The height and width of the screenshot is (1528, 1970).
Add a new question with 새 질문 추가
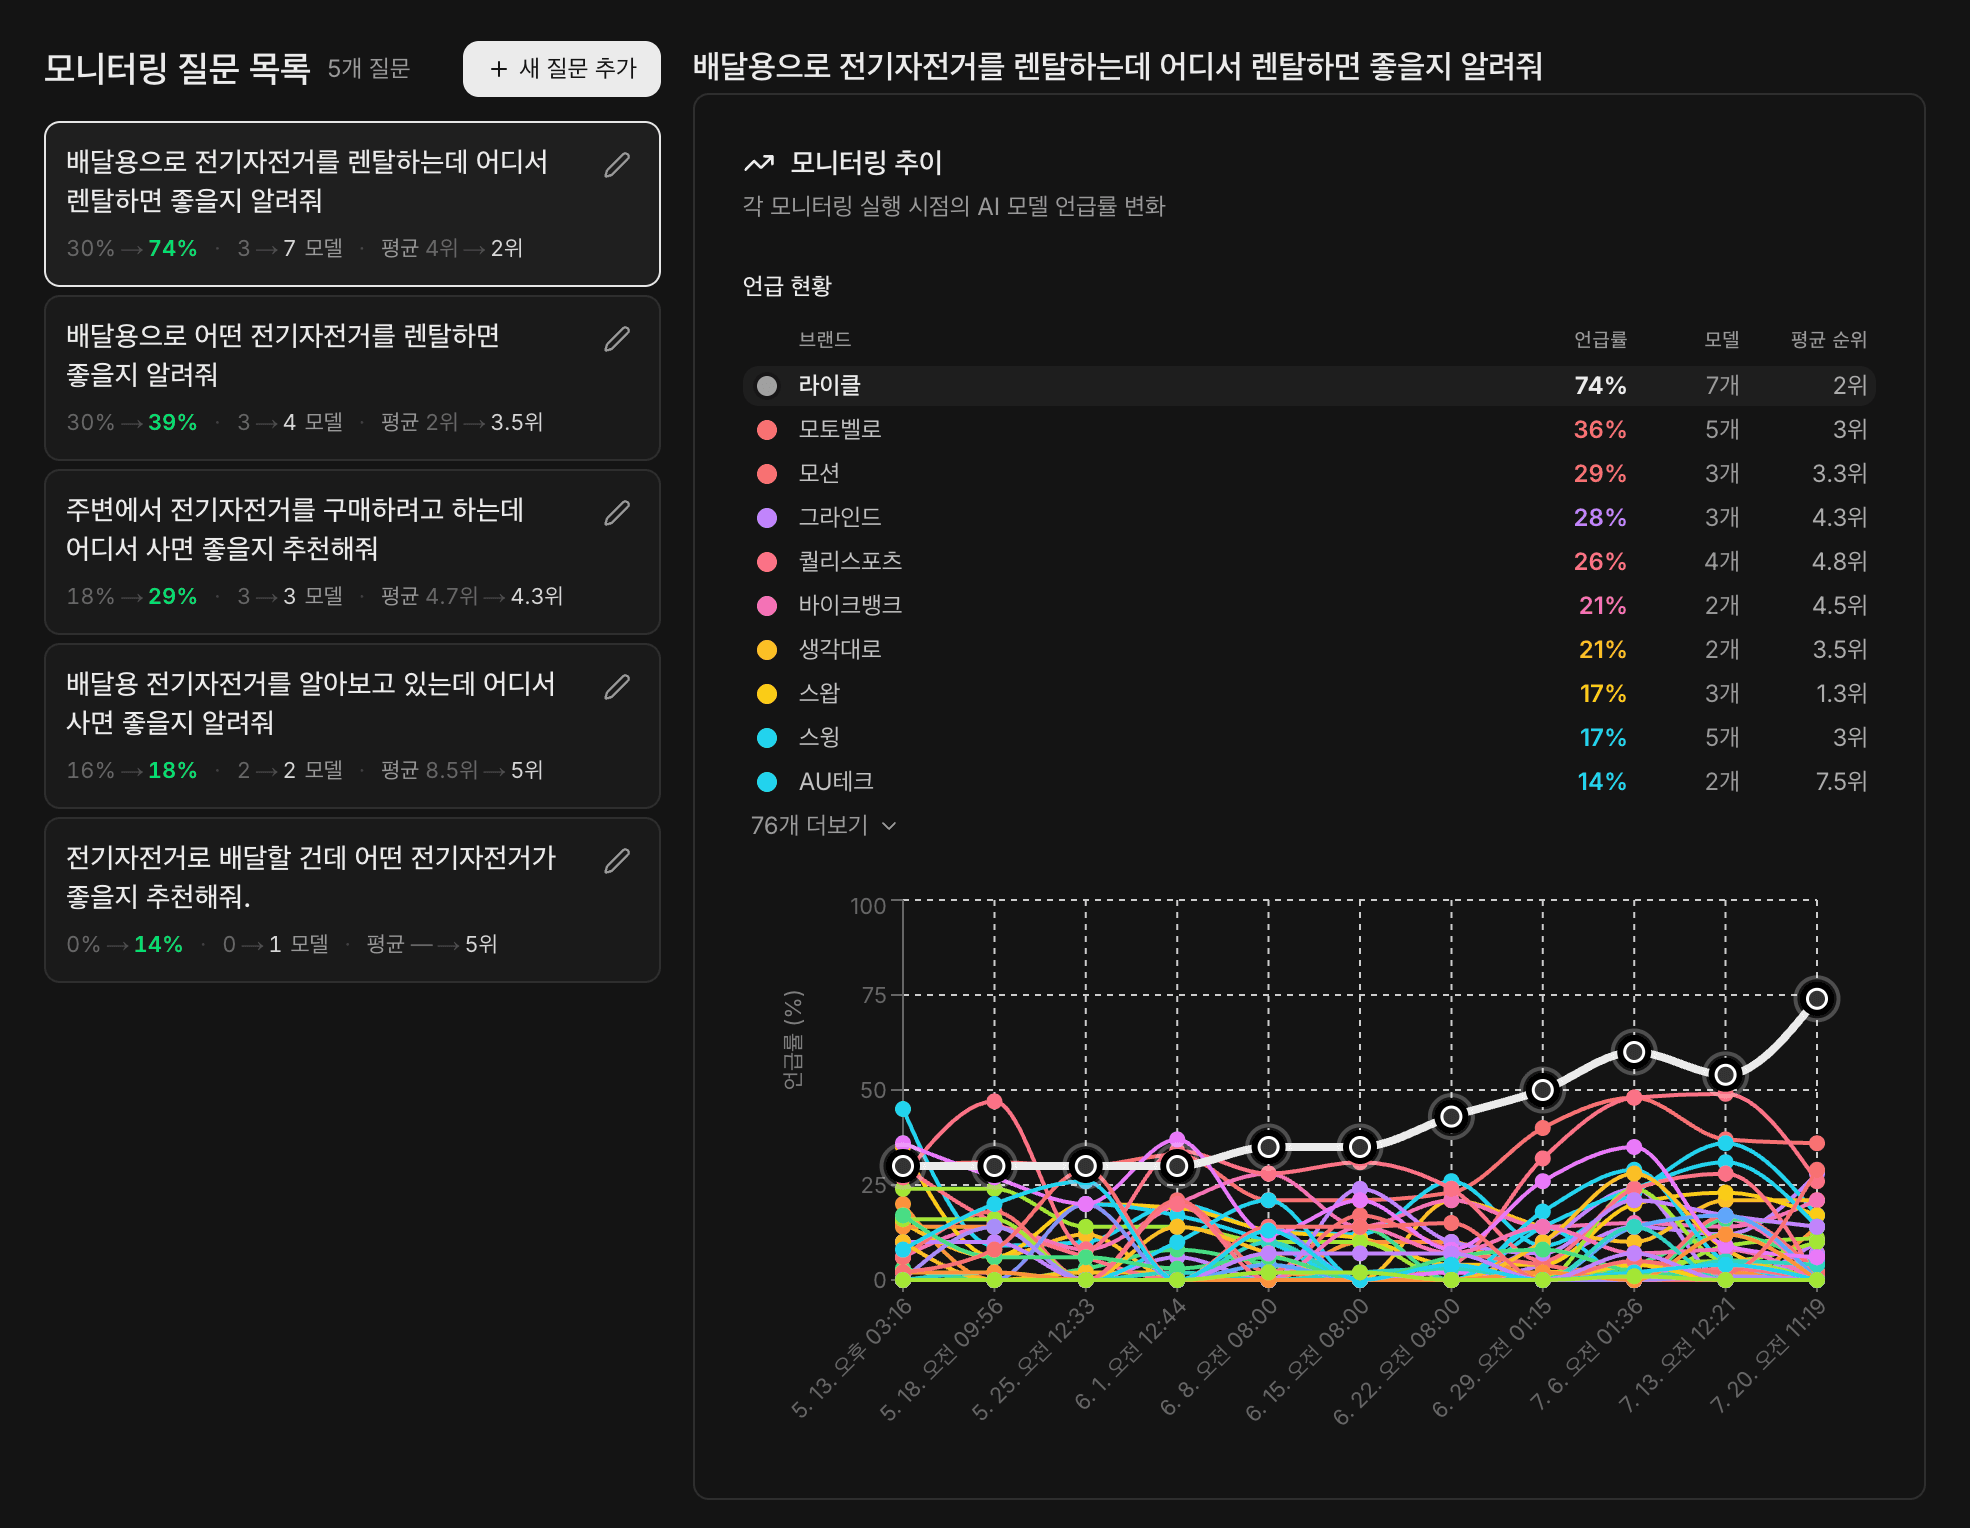coord(562,69)
